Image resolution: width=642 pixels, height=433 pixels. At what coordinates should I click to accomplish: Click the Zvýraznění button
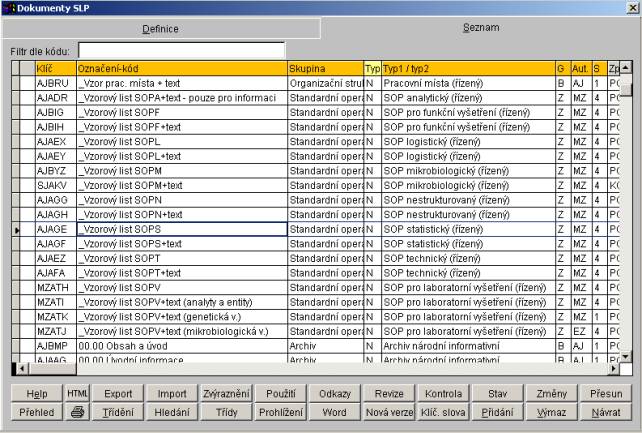point(226,394)
